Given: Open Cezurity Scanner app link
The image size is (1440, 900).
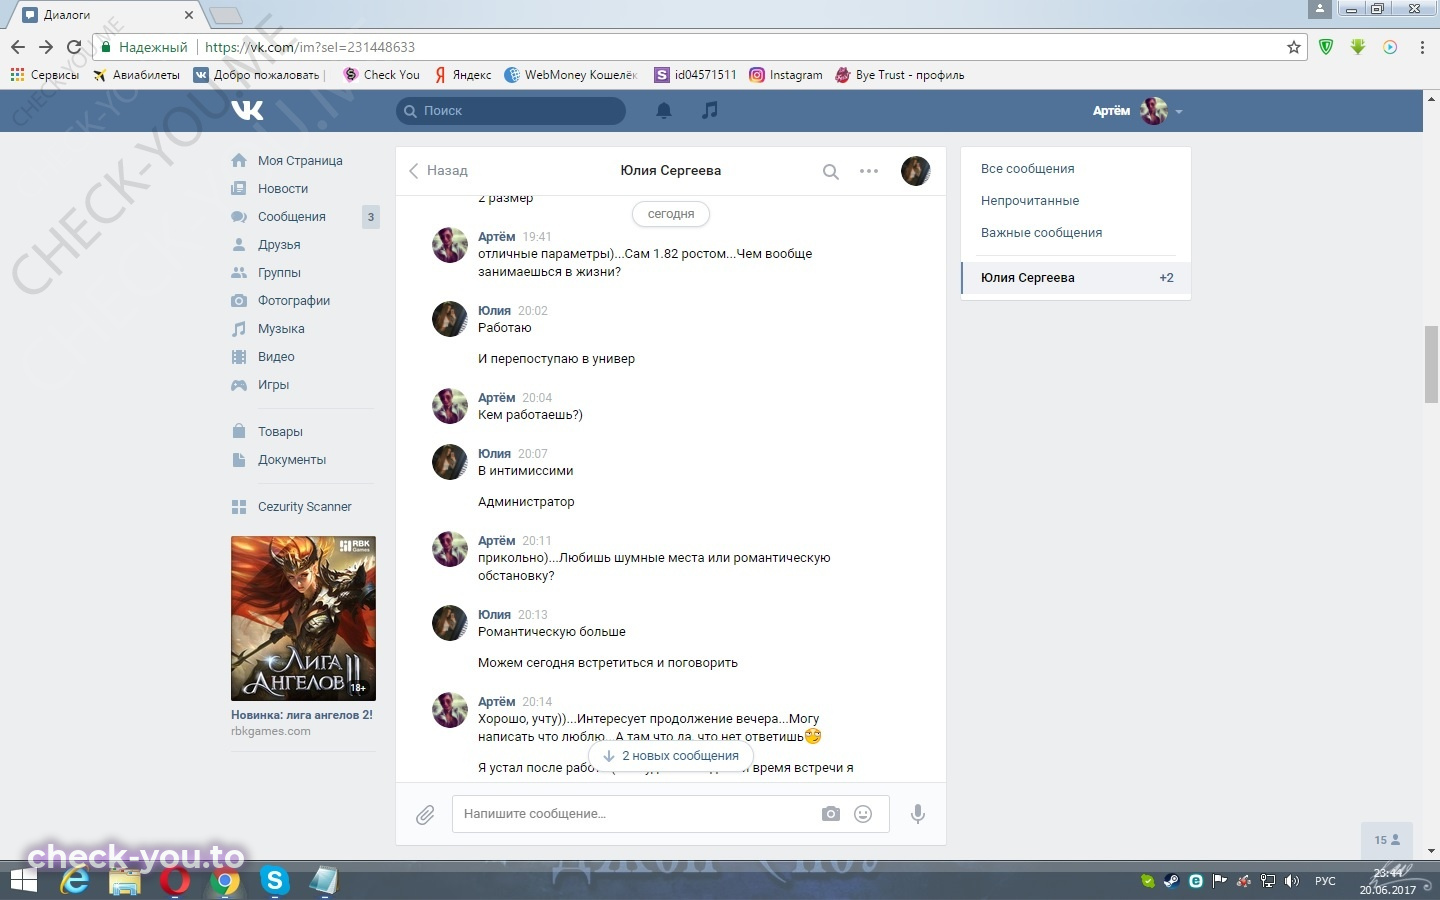Looking at the screenshot, I should (x=304, y=507).
